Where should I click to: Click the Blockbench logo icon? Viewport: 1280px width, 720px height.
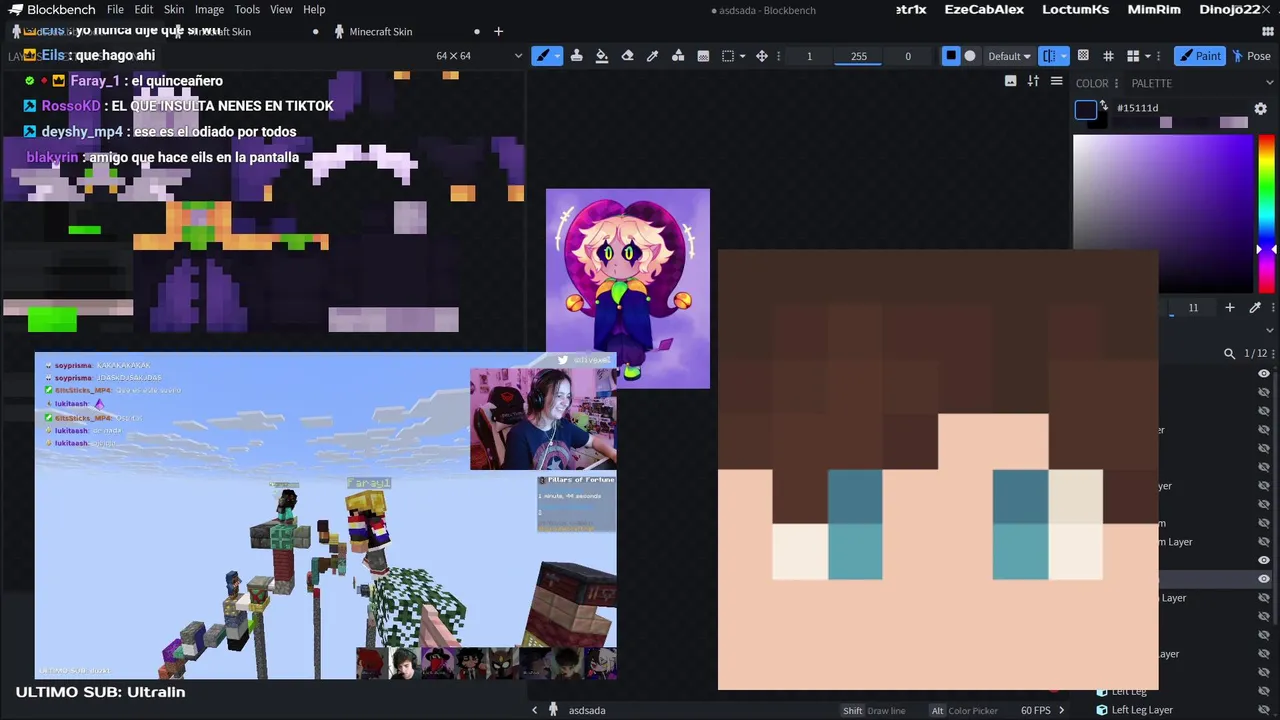click(x=15, y=9)
